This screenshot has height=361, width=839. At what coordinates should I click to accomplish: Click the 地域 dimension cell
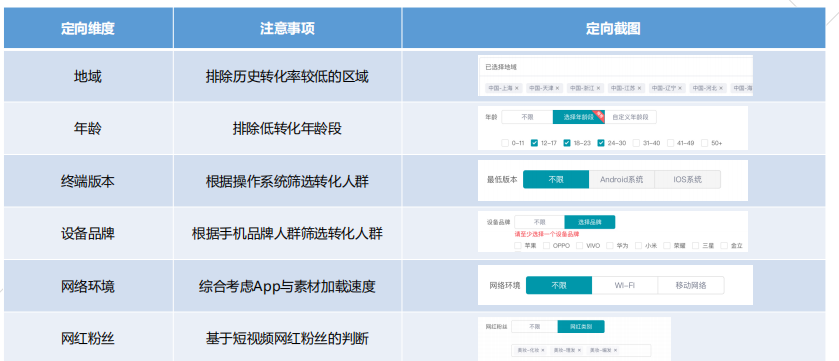[88, 76]
